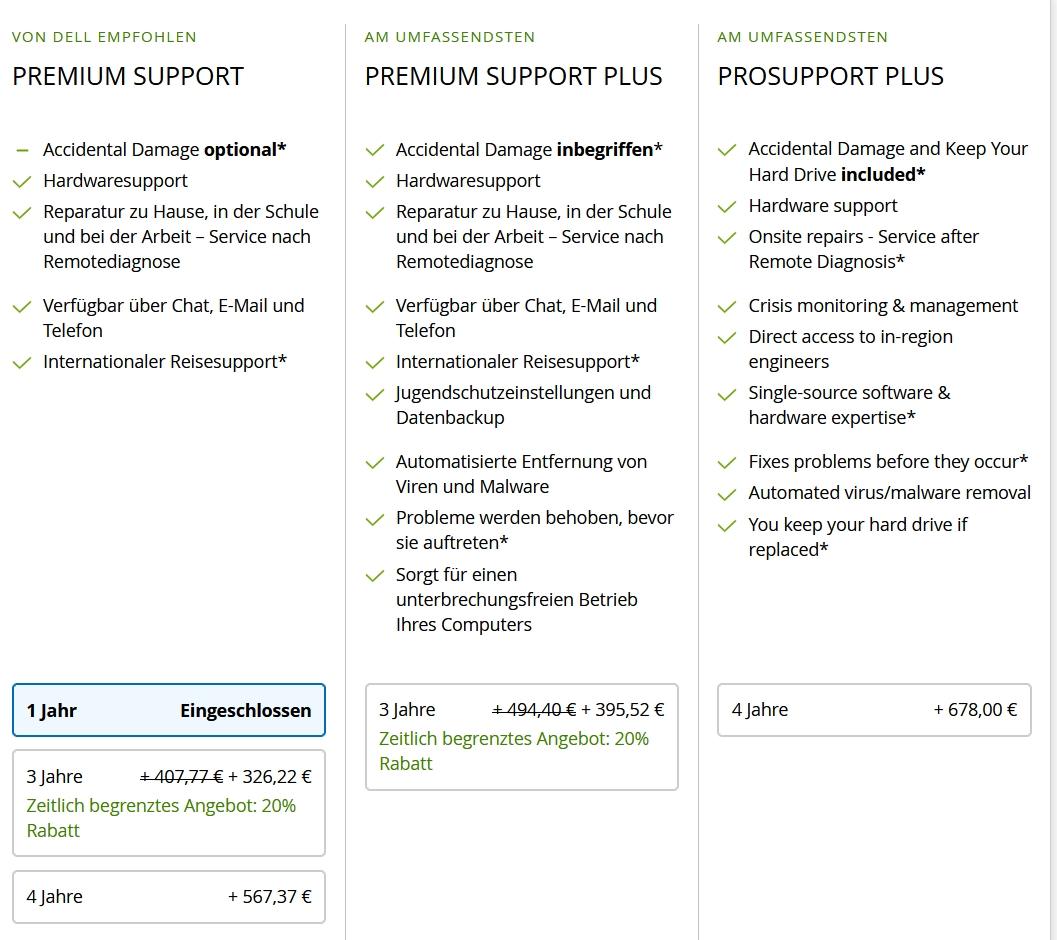Screen dimensions: 1057x940
Task: Click the VON DELL EMPFOHLEN label
Action: click(104, 37)
